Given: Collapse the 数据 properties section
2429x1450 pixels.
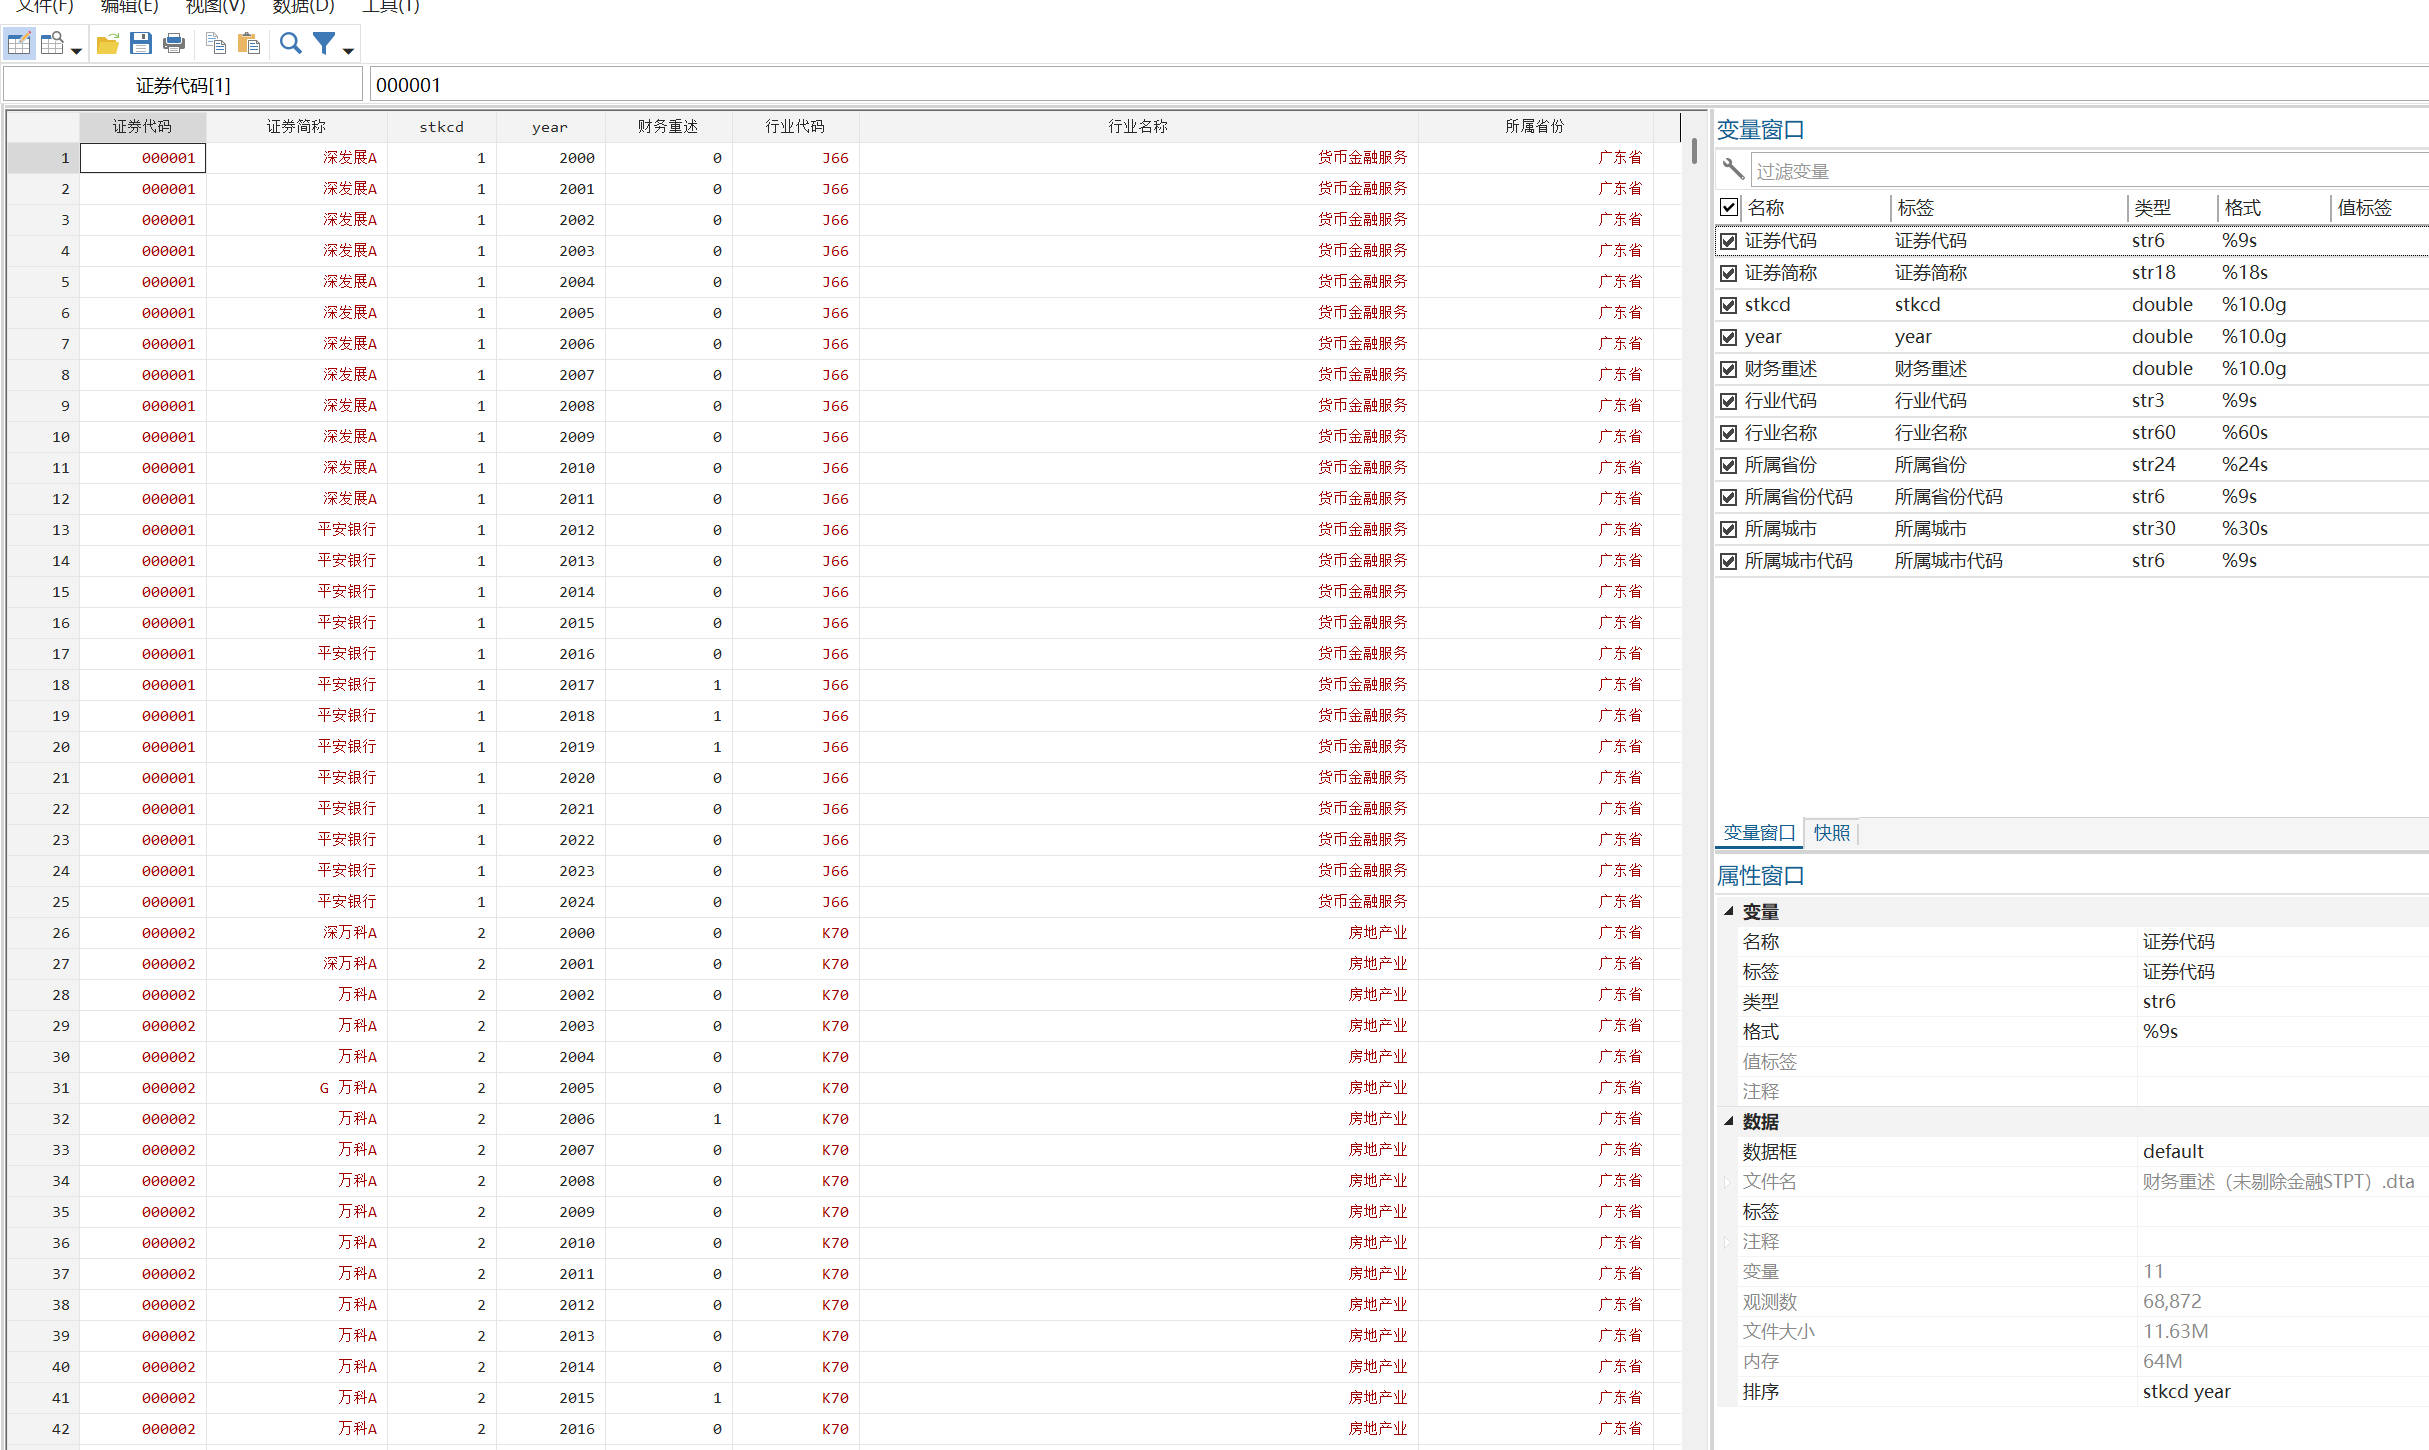Looking at the screenshot, I should coord(1728,1121).
